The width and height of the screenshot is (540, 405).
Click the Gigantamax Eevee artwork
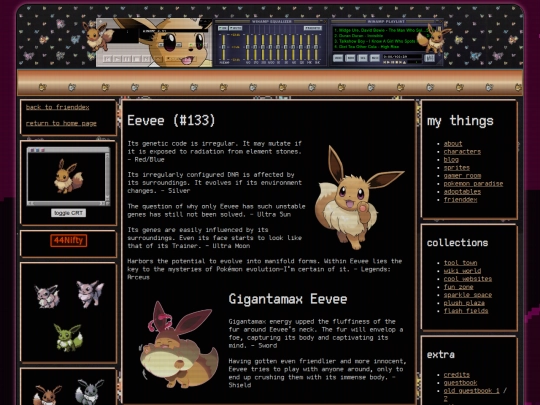pyautogui.click(x=178, y=345)
